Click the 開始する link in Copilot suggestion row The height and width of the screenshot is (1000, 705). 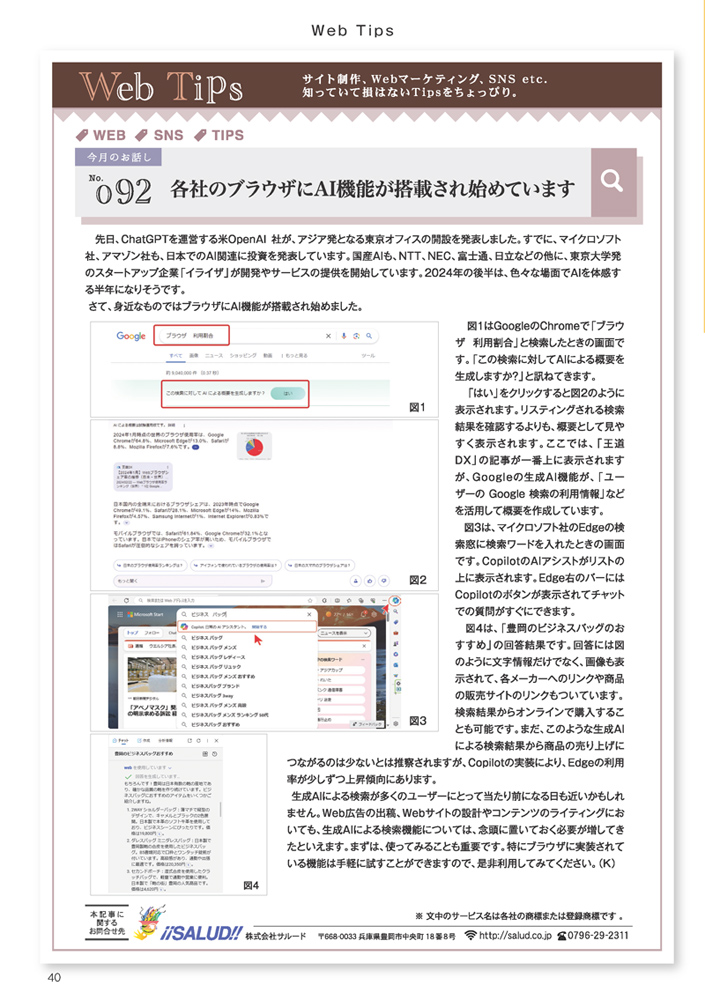click(x=259, y=627)
